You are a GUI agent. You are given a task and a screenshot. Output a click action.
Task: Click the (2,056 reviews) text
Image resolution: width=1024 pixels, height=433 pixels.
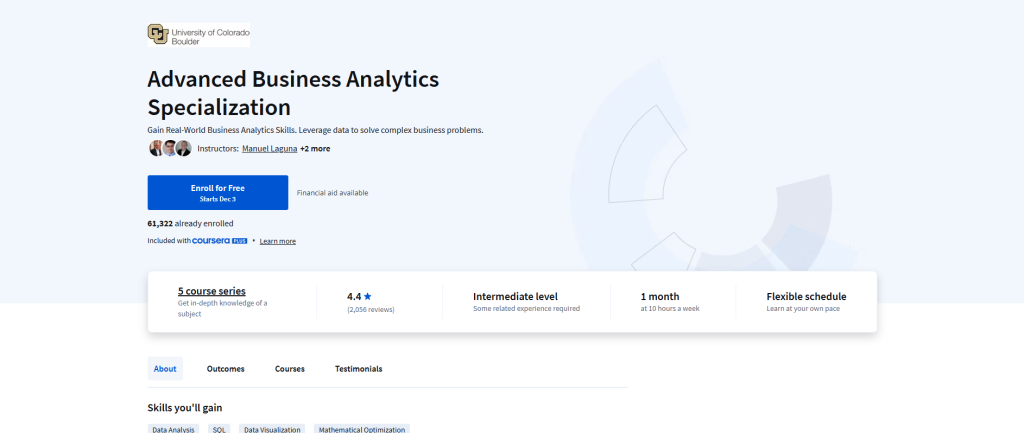(x=370, y=310)
